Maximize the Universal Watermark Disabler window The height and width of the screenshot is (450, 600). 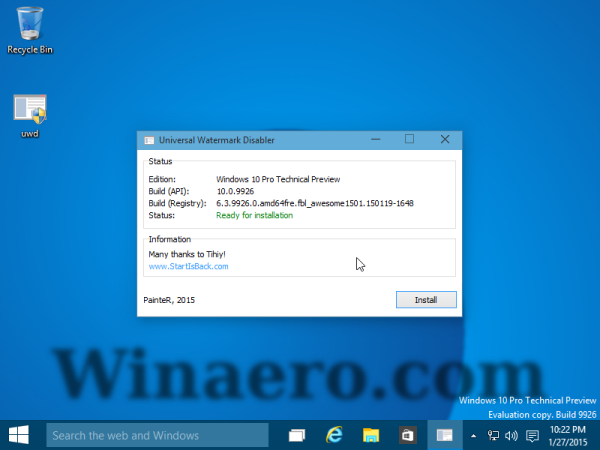409,139
